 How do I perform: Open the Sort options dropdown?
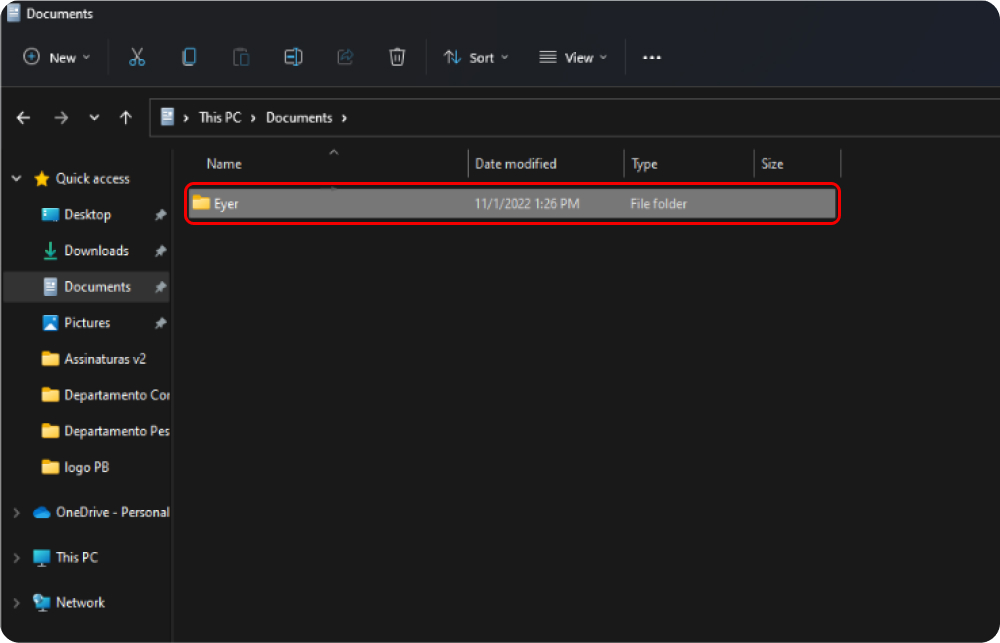click(x=476, y=57)
